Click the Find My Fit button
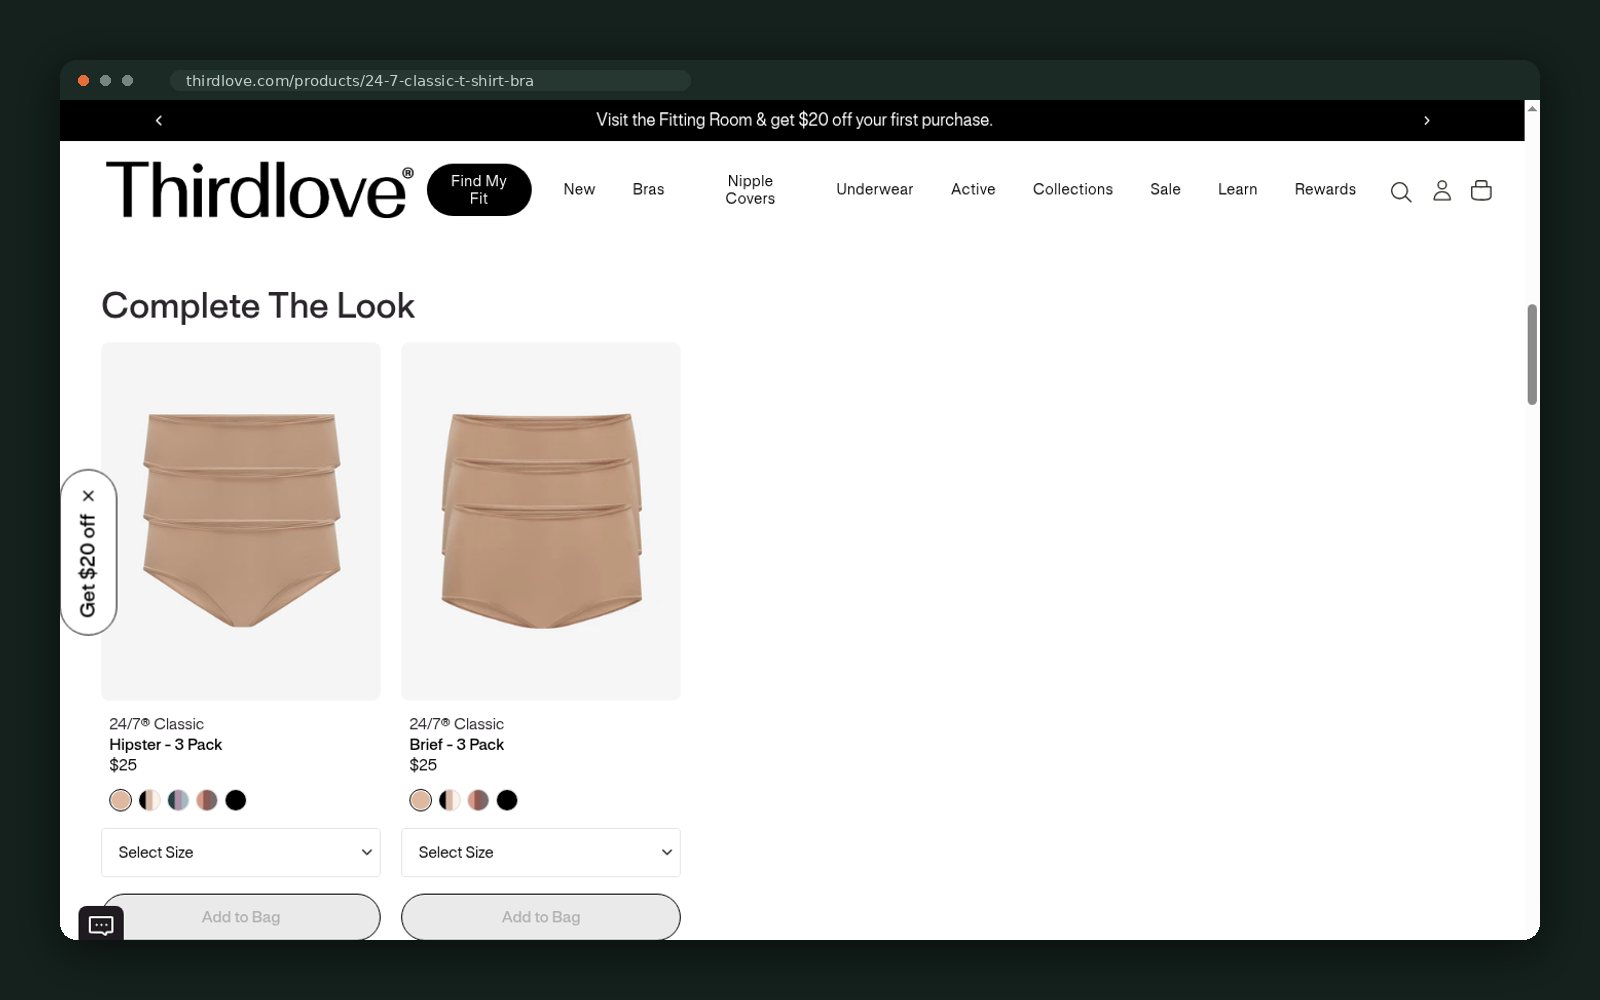This screenshot has height=1000, width=1600. coord(479,190)
